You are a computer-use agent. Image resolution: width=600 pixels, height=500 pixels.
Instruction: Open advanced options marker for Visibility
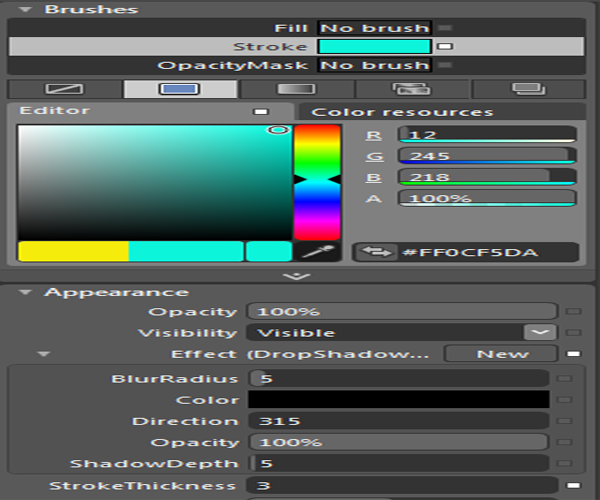click(x=573, y=332)
